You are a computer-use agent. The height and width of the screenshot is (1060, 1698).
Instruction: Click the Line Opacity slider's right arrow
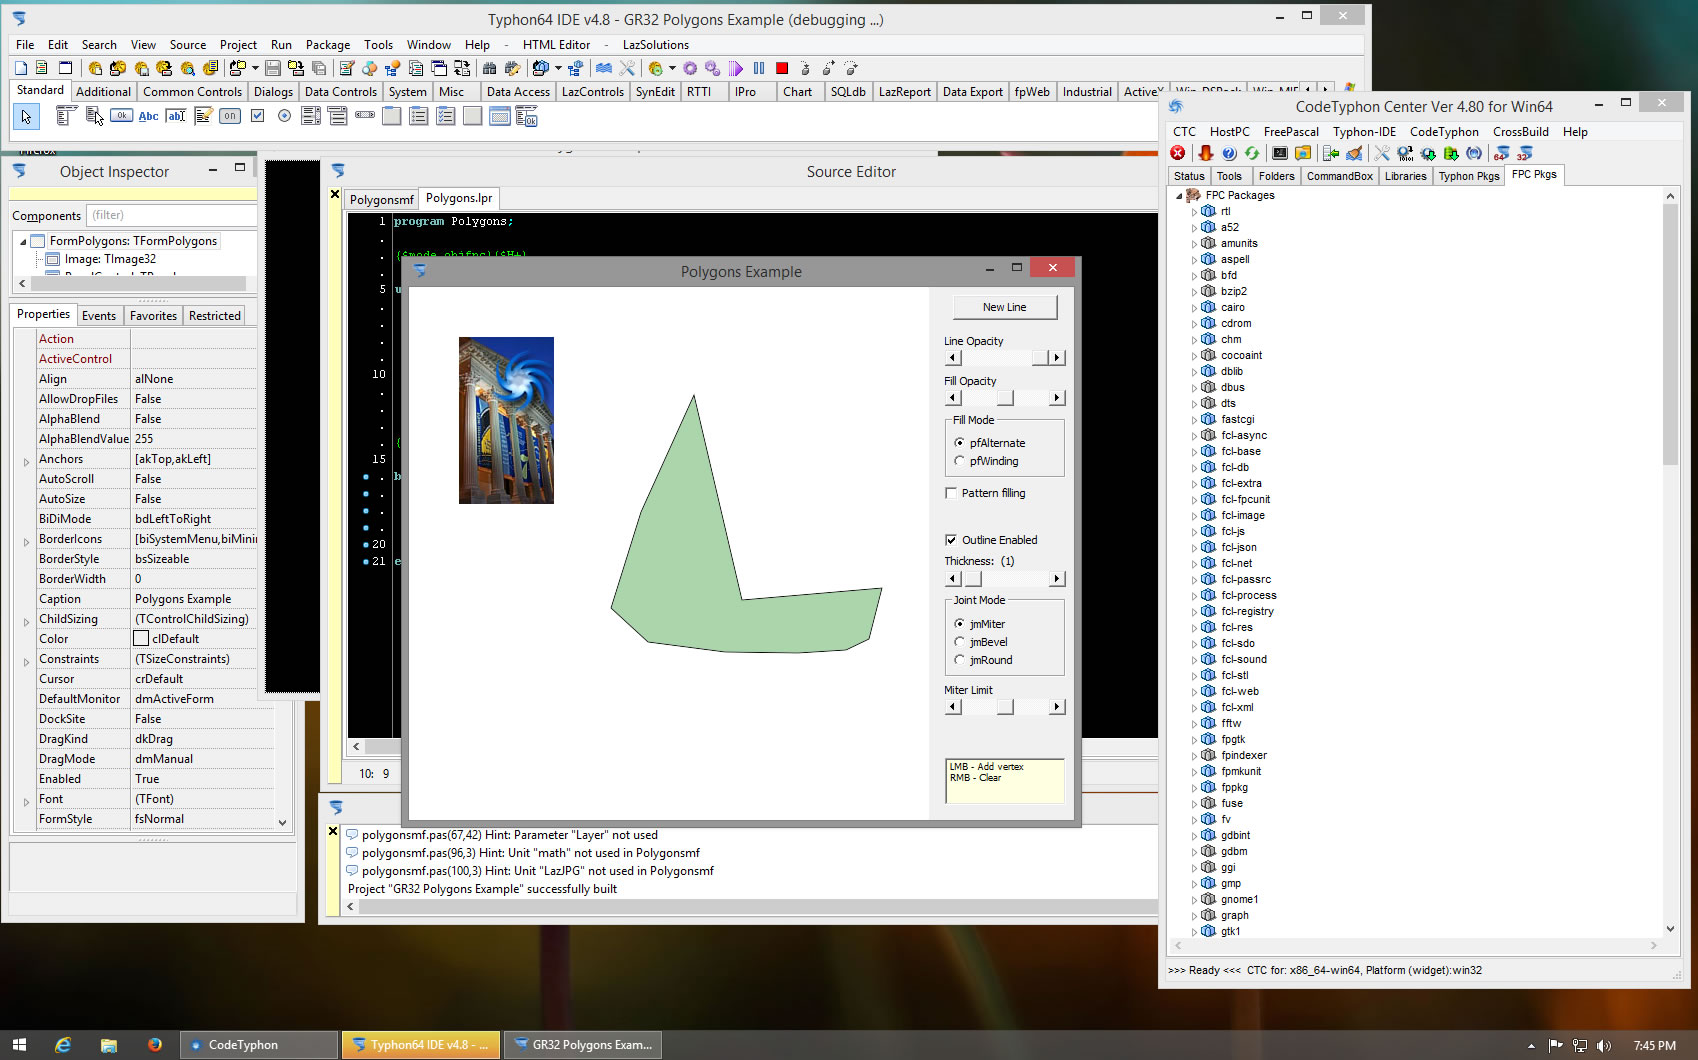point(1056,358)
